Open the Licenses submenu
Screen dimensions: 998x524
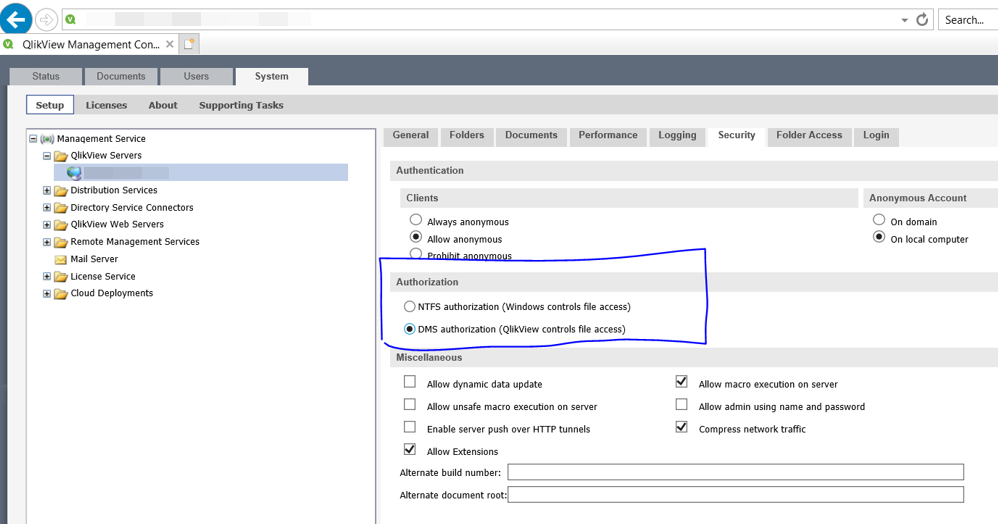point(106,105)
